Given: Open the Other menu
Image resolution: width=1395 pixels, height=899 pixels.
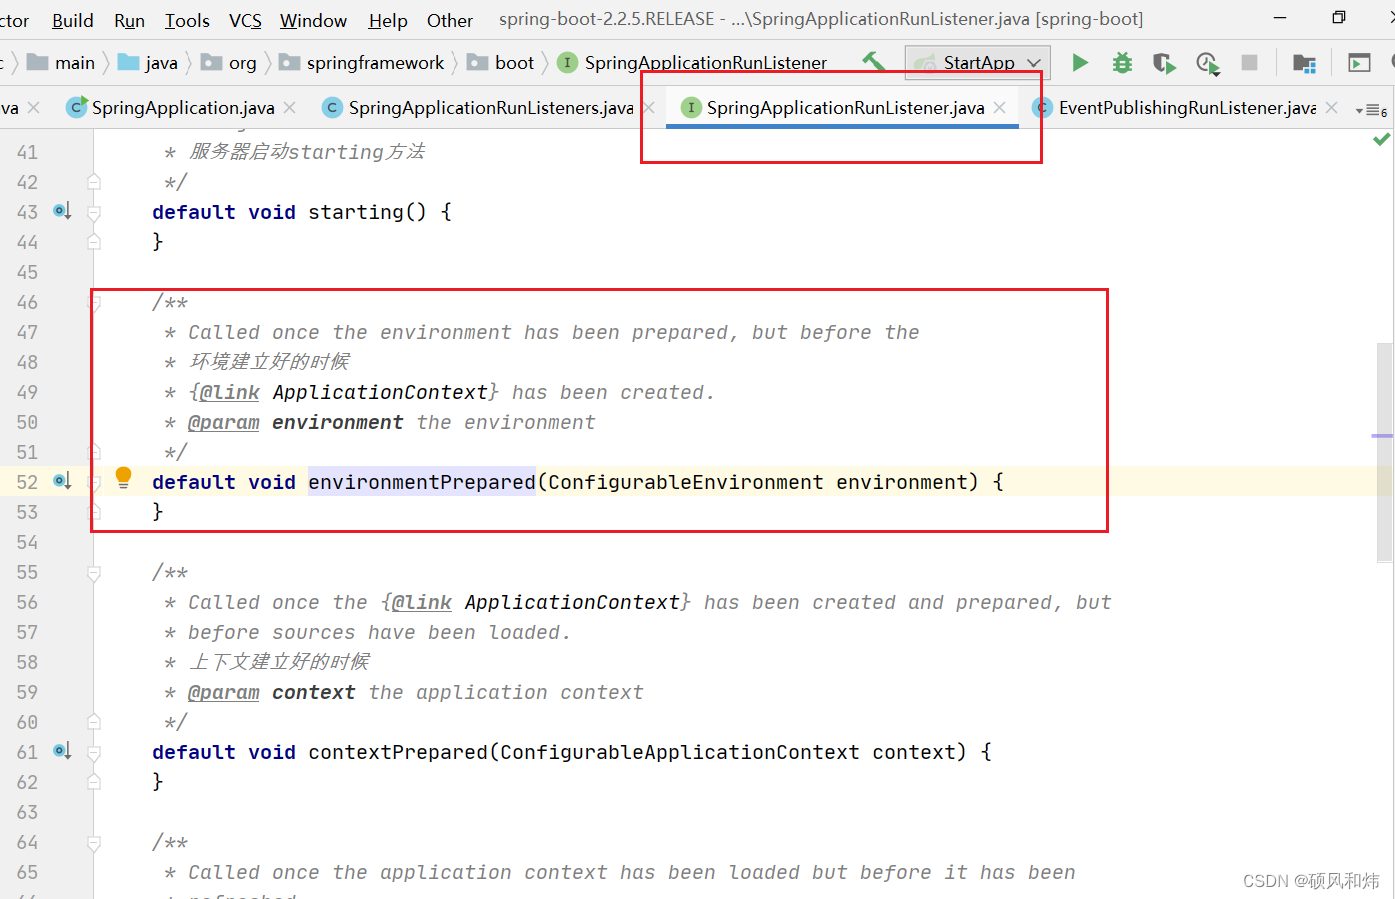Looking at the screenshot, I should point(450,20).
